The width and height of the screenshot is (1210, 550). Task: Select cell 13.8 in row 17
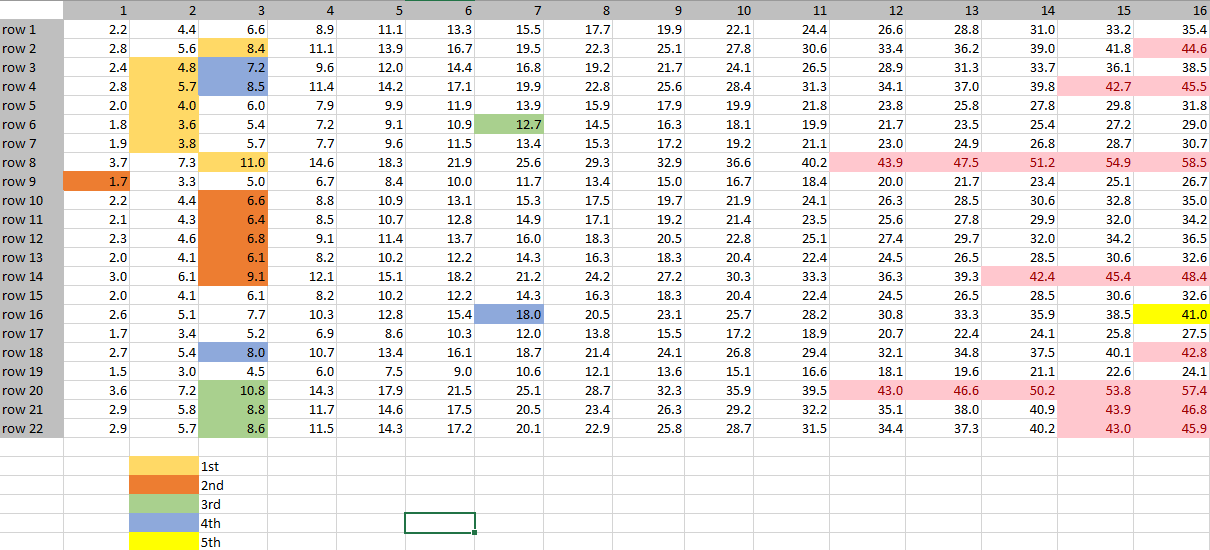(x=578, y=333)
